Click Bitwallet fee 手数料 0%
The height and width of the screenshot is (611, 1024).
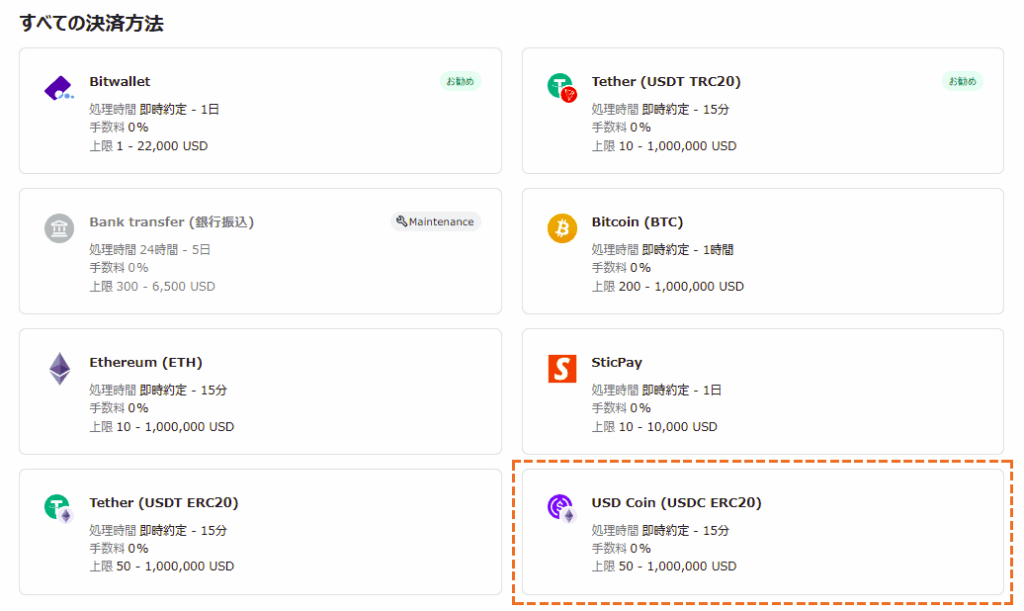pos(119,127)
